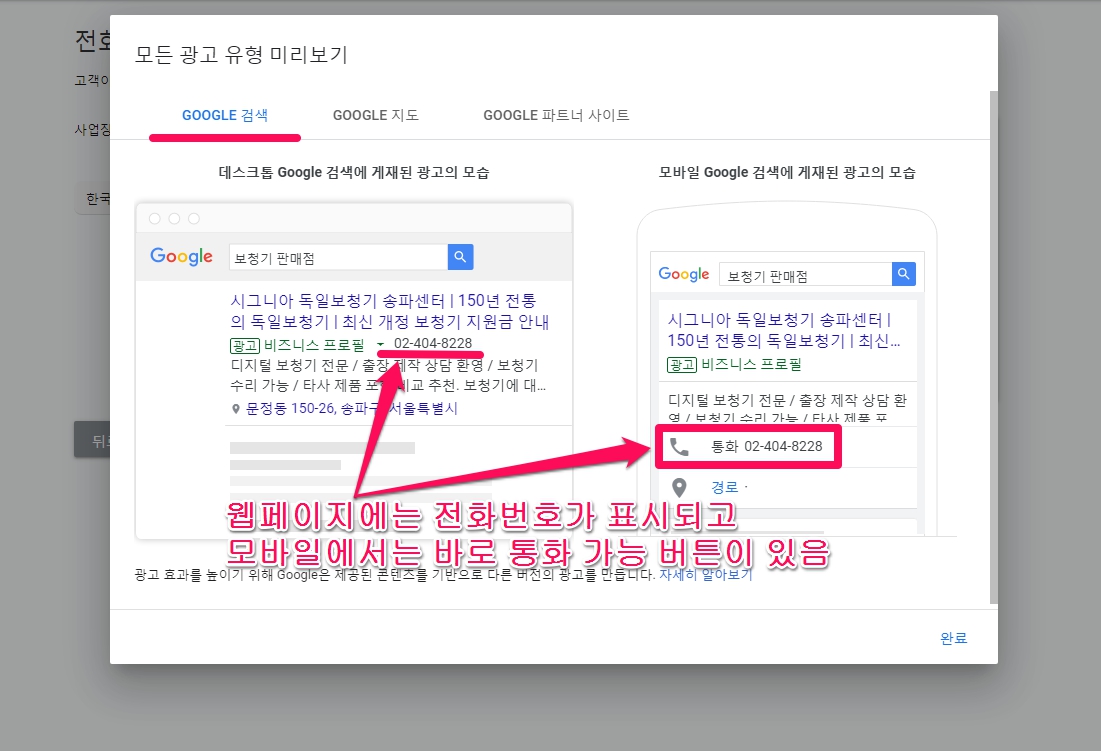
Task: Click the phone handset icon in mobile ad
Action: click(679, 446)
